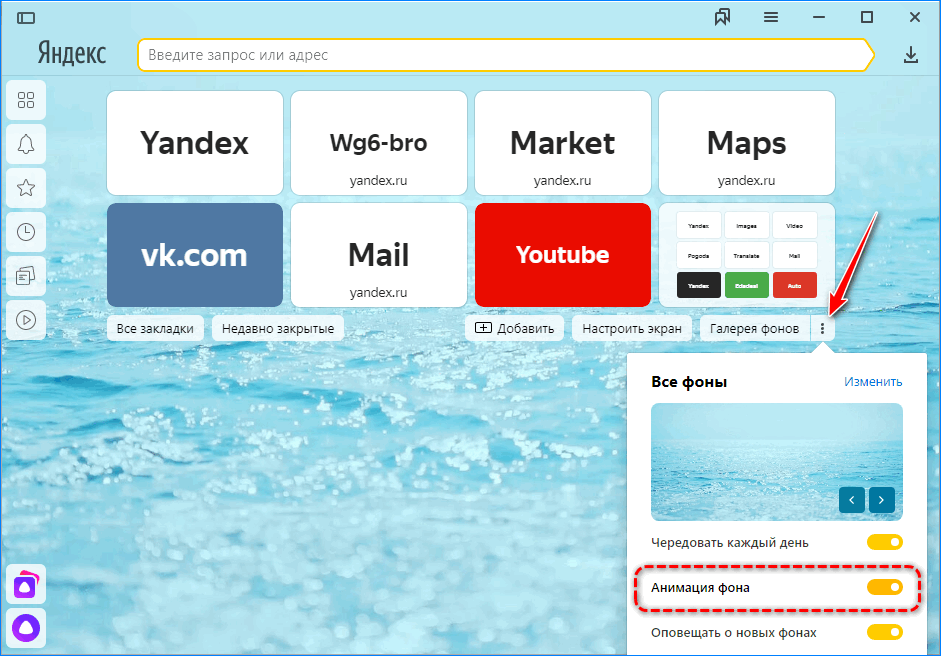Toggle 'Оповещать о новых фонах' switch

[884, 632]
